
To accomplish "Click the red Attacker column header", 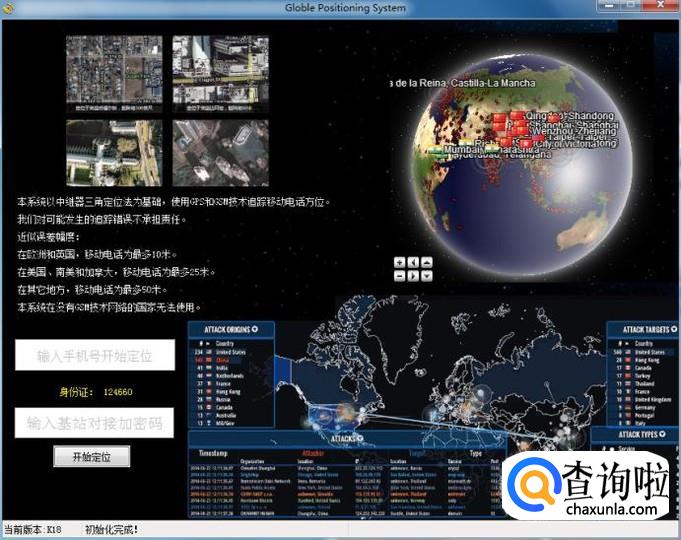I will 313,453.
